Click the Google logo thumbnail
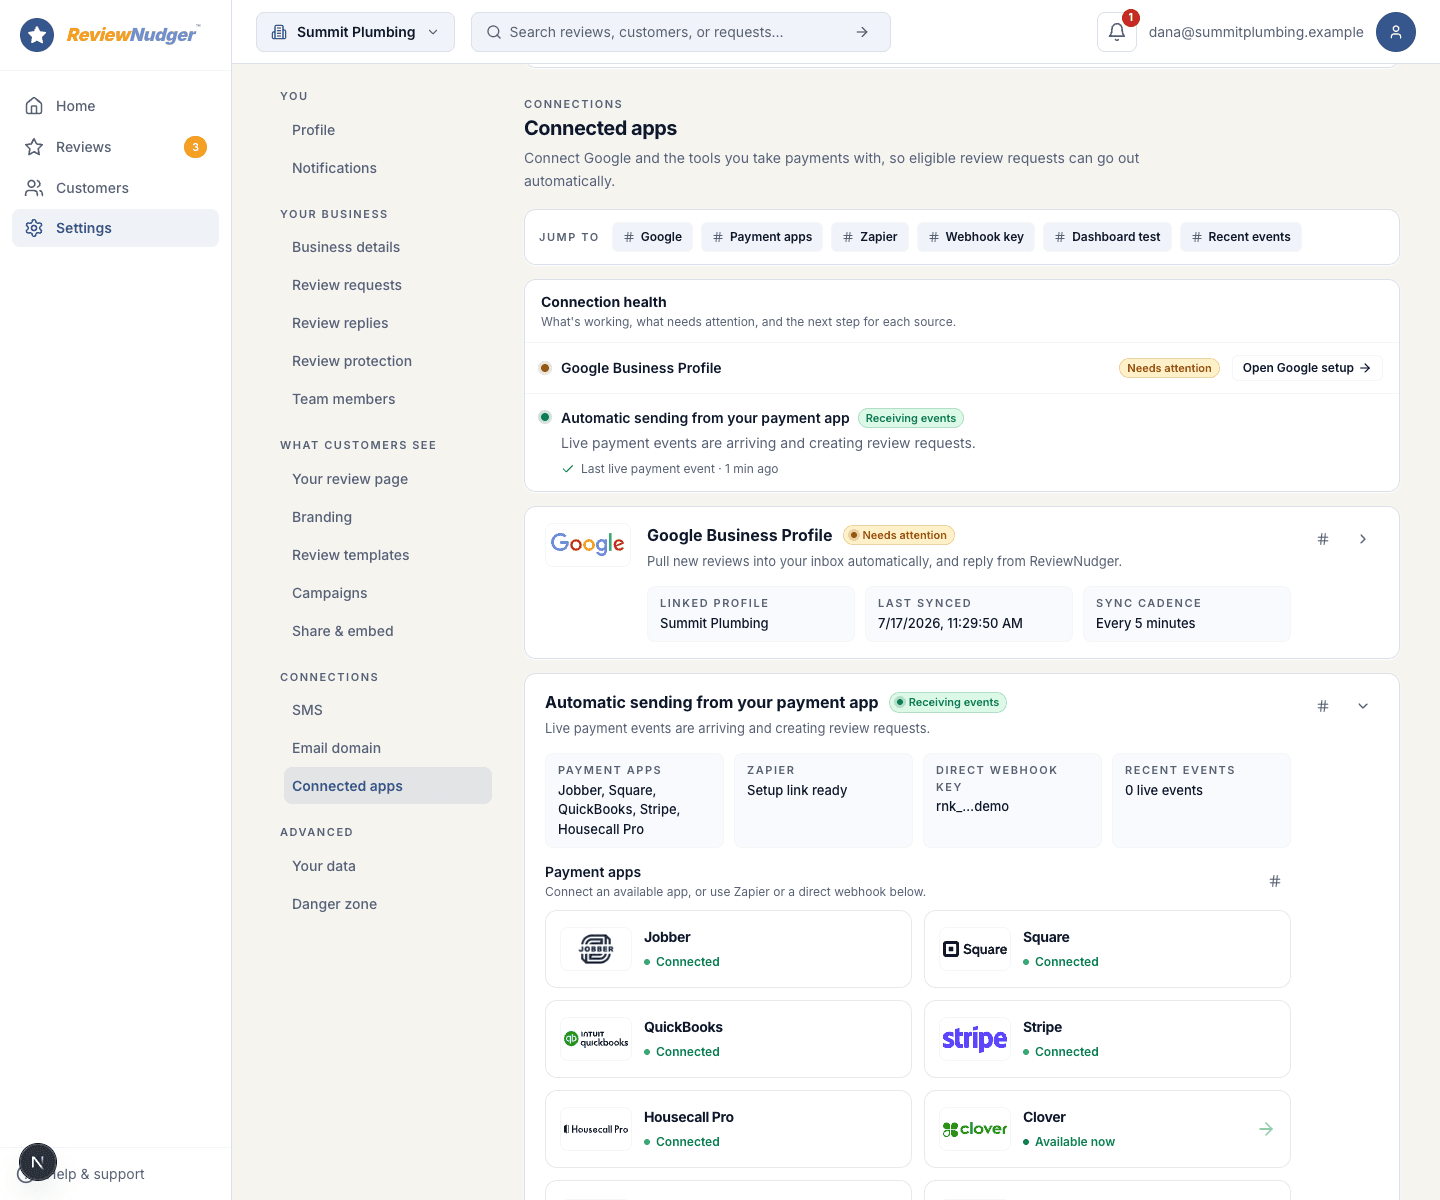This screenshot has height=1200, width=1440. pyautogui.click(x=588, y=544)
